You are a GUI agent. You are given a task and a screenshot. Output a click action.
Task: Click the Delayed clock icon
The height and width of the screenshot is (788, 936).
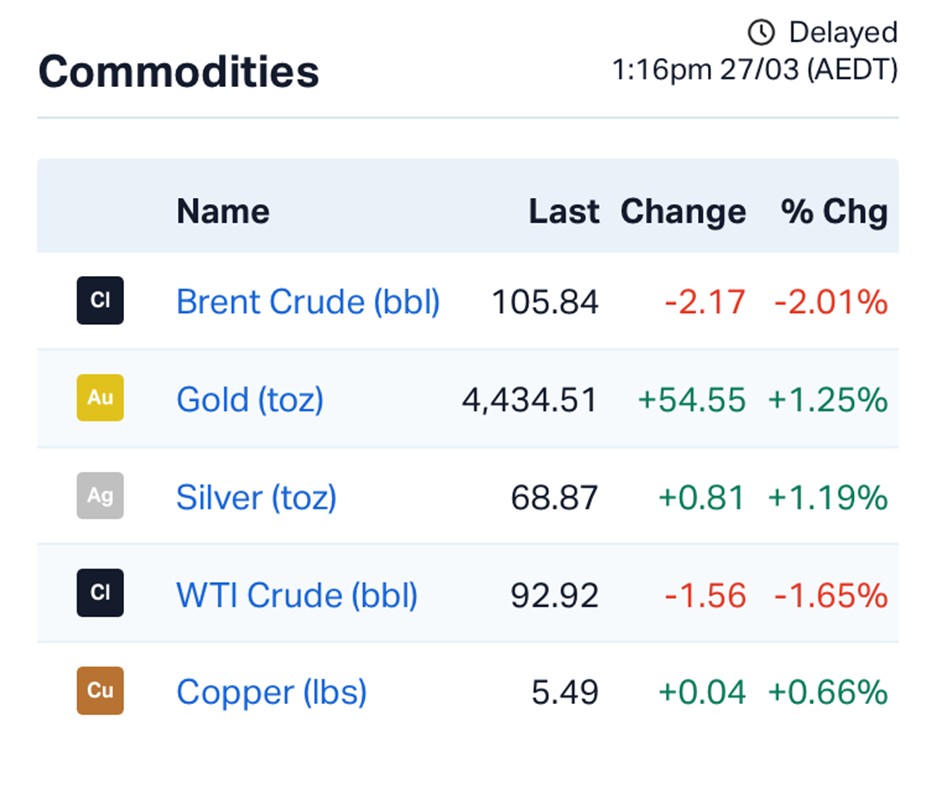coord(761,33)
